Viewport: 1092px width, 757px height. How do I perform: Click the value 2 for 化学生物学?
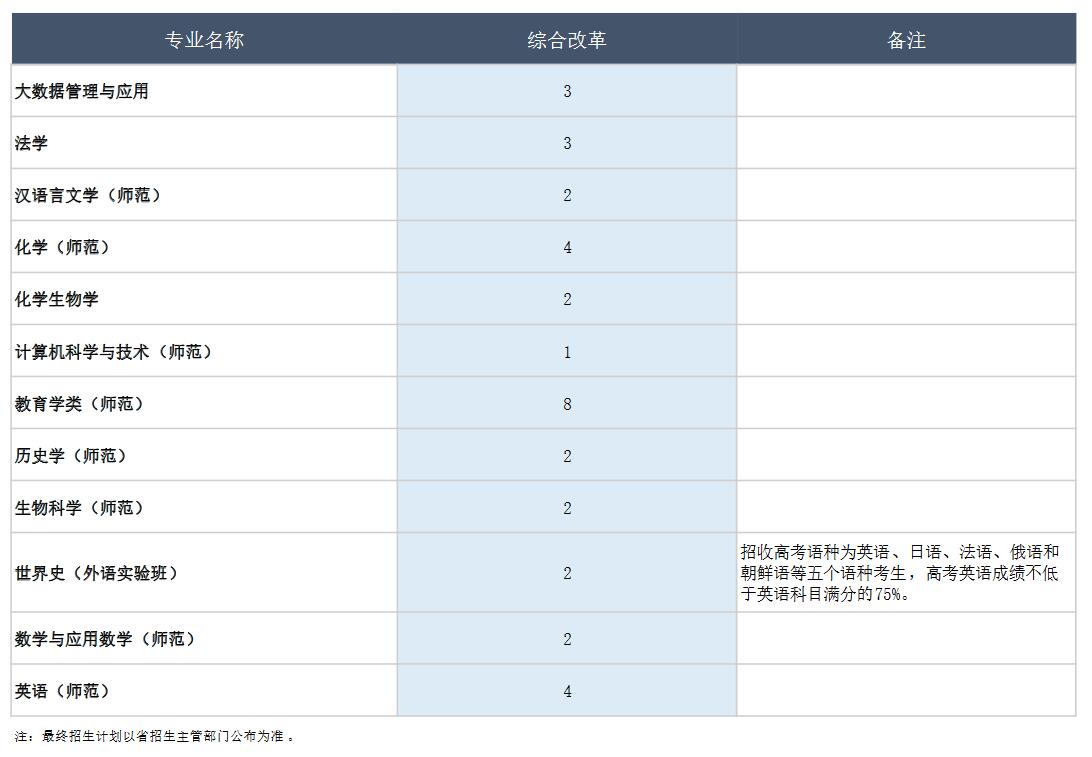point(567,299)
